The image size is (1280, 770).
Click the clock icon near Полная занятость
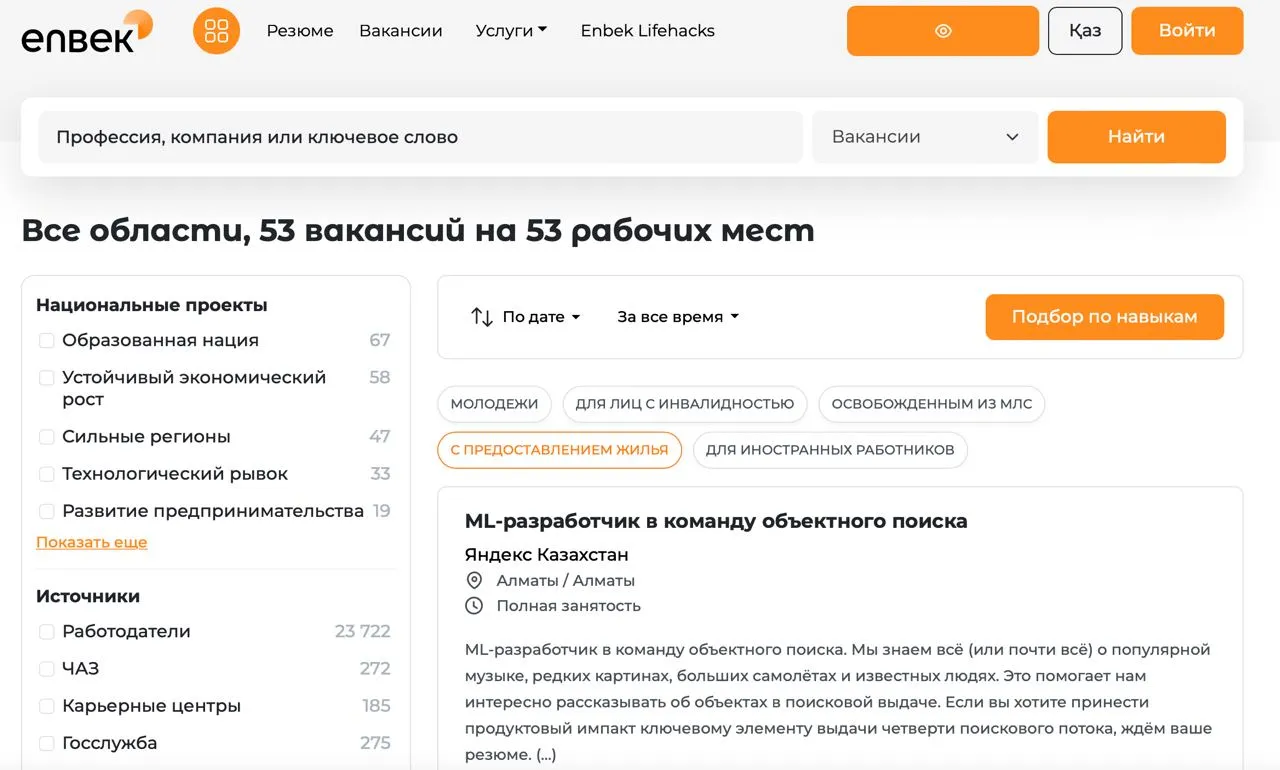point(474,606)
